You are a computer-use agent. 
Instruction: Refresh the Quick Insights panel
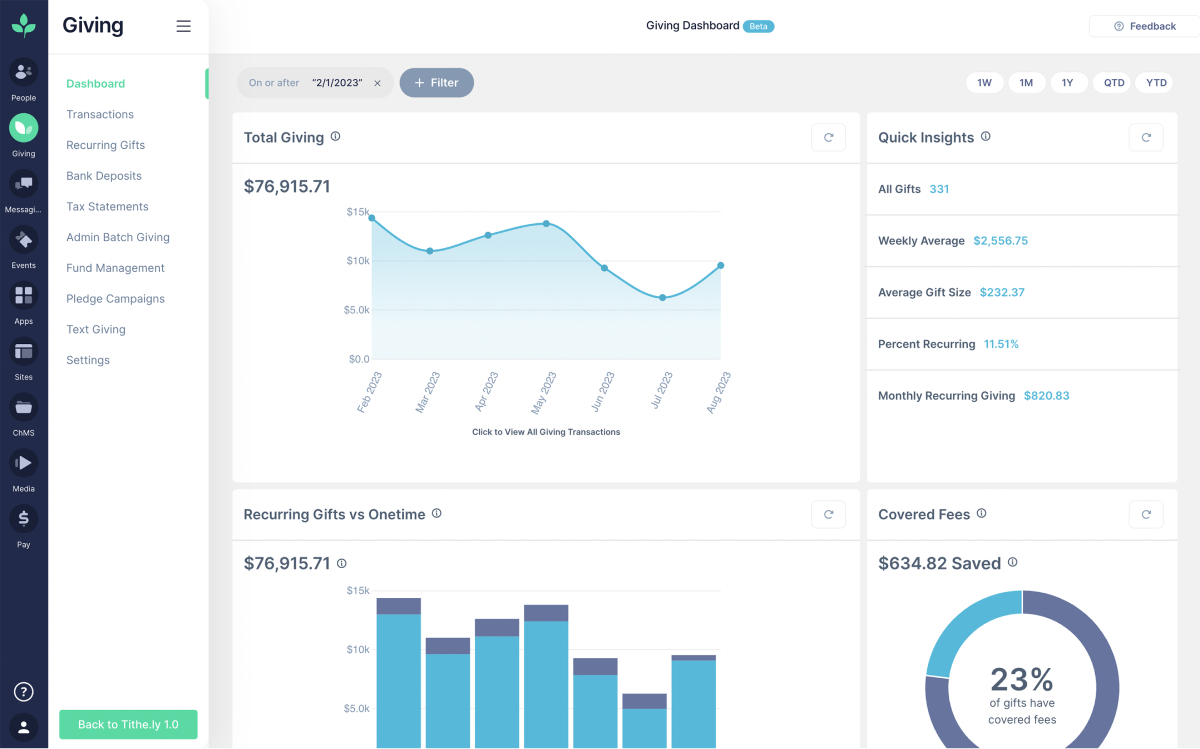[1145, 137]
